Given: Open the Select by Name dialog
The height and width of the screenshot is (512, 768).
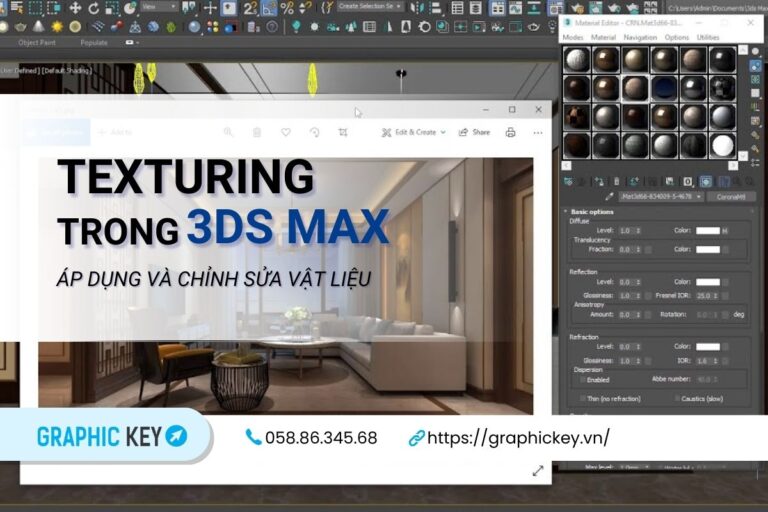Looking at the screenshot, I should (17, 8).
